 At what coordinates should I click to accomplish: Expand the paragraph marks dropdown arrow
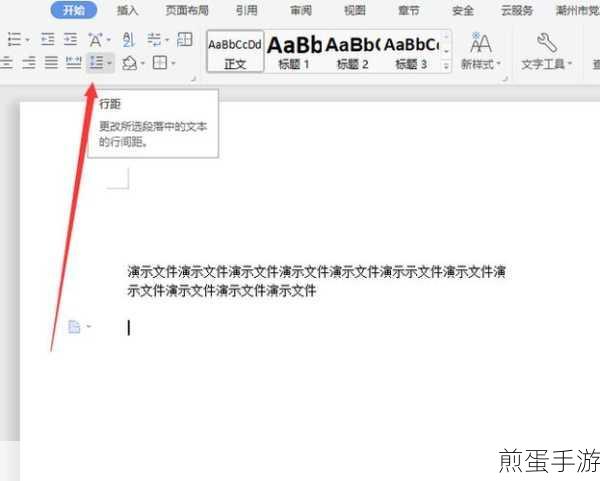[167, 40]
